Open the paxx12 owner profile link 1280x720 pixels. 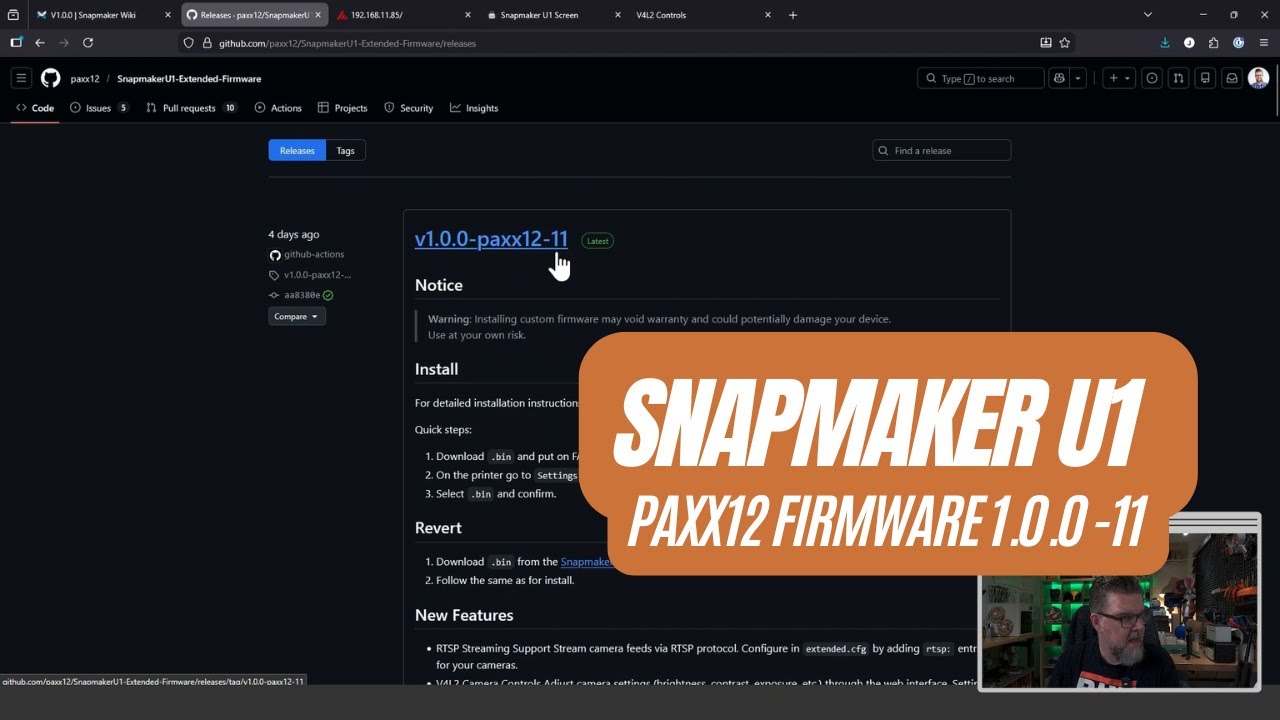coord(85,79)
